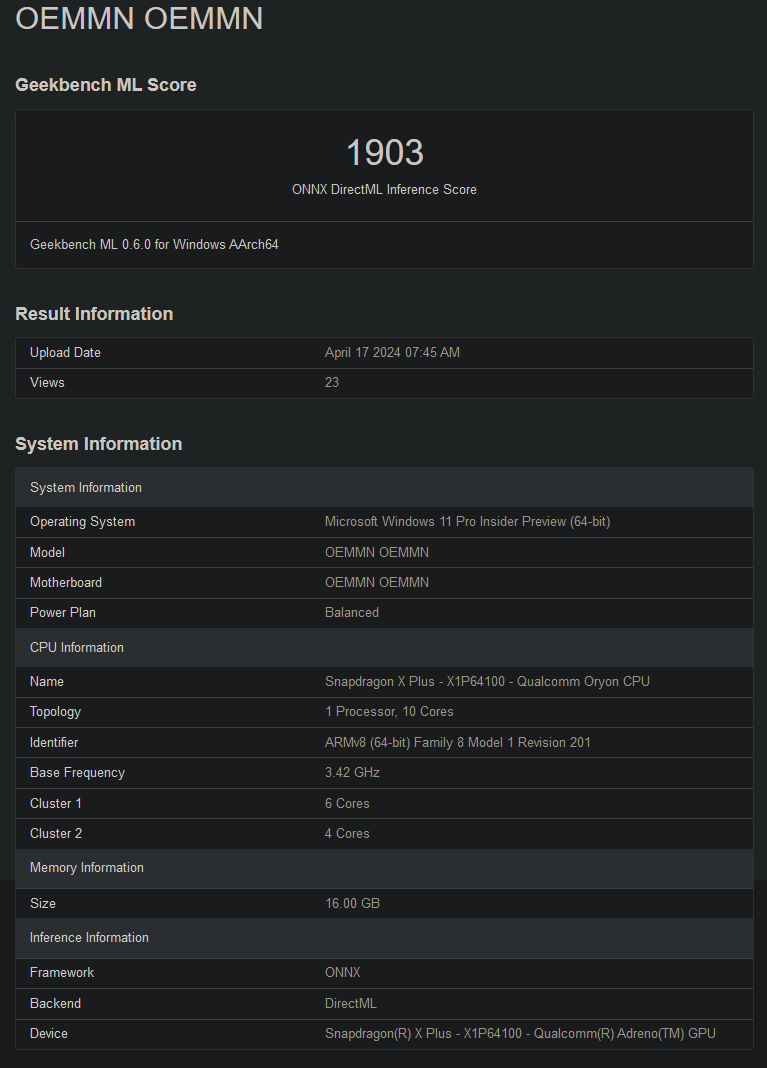Click the 1903 score value
The image size is (767, 1068).
(385, 152)
